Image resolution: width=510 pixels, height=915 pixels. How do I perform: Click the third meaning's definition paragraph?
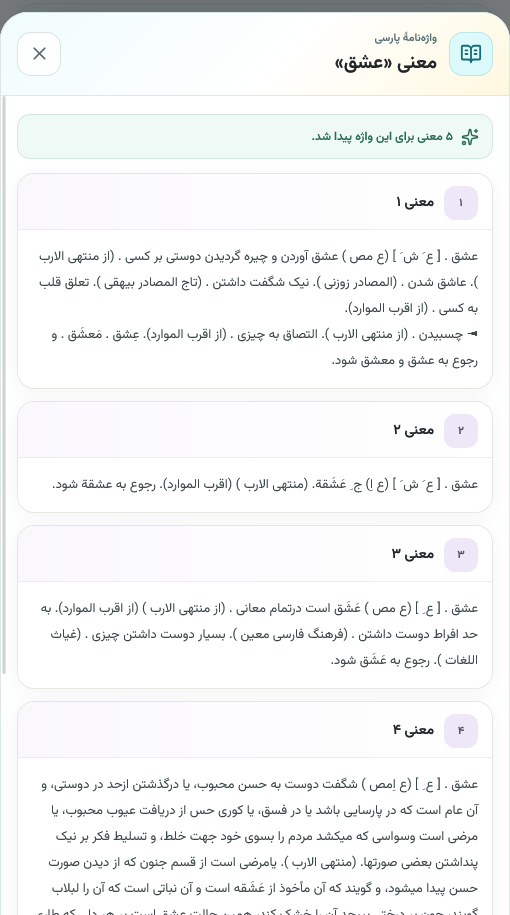pos(258,634)
